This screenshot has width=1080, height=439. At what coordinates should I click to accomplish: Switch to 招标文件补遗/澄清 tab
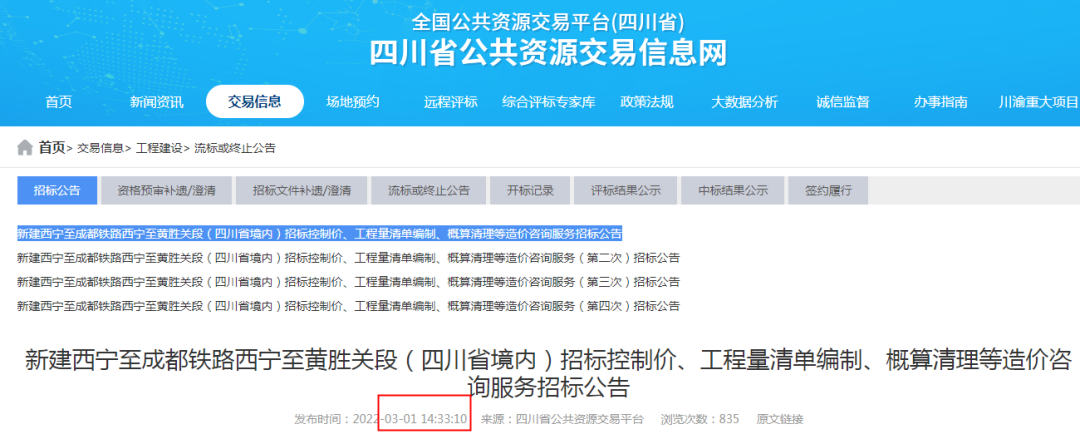point(302,191)
